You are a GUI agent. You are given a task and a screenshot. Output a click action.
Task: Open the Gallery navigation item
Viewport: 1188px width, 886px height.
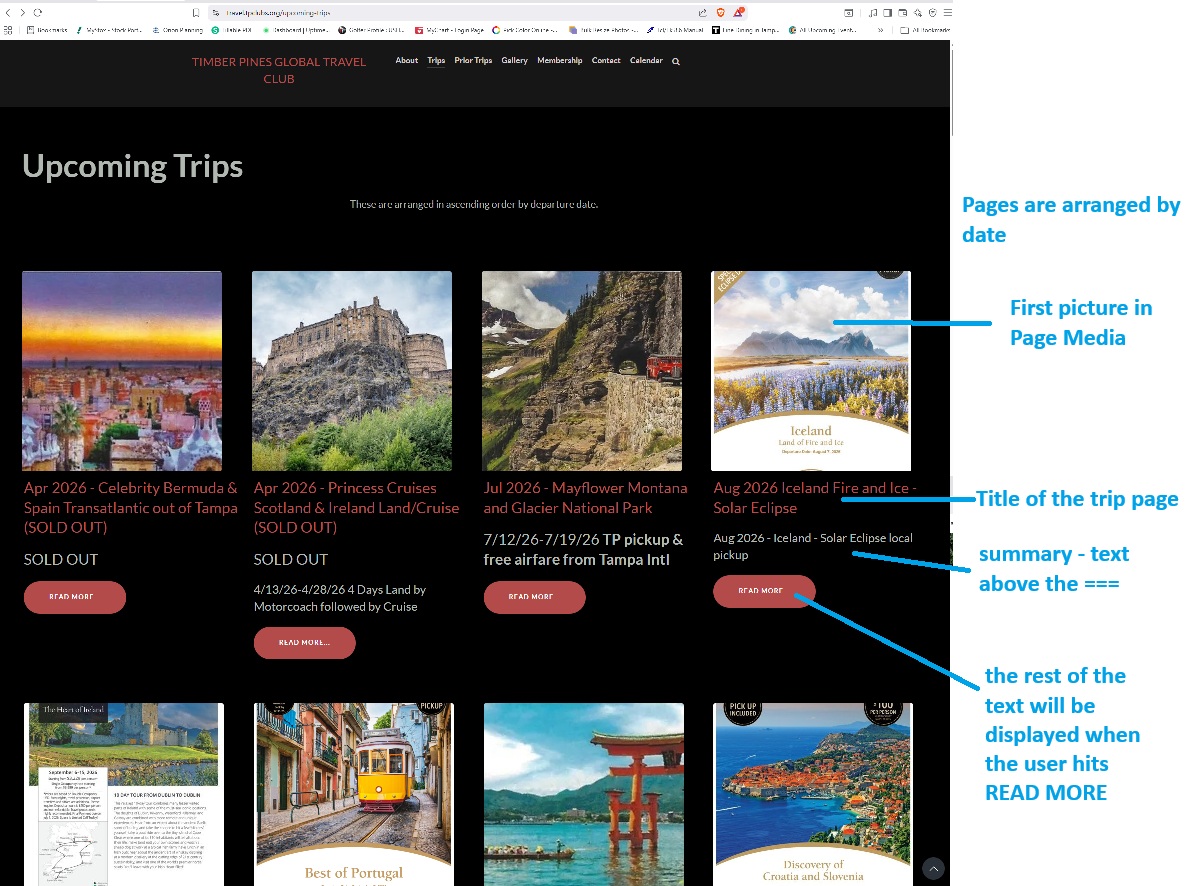pos(514,61)
